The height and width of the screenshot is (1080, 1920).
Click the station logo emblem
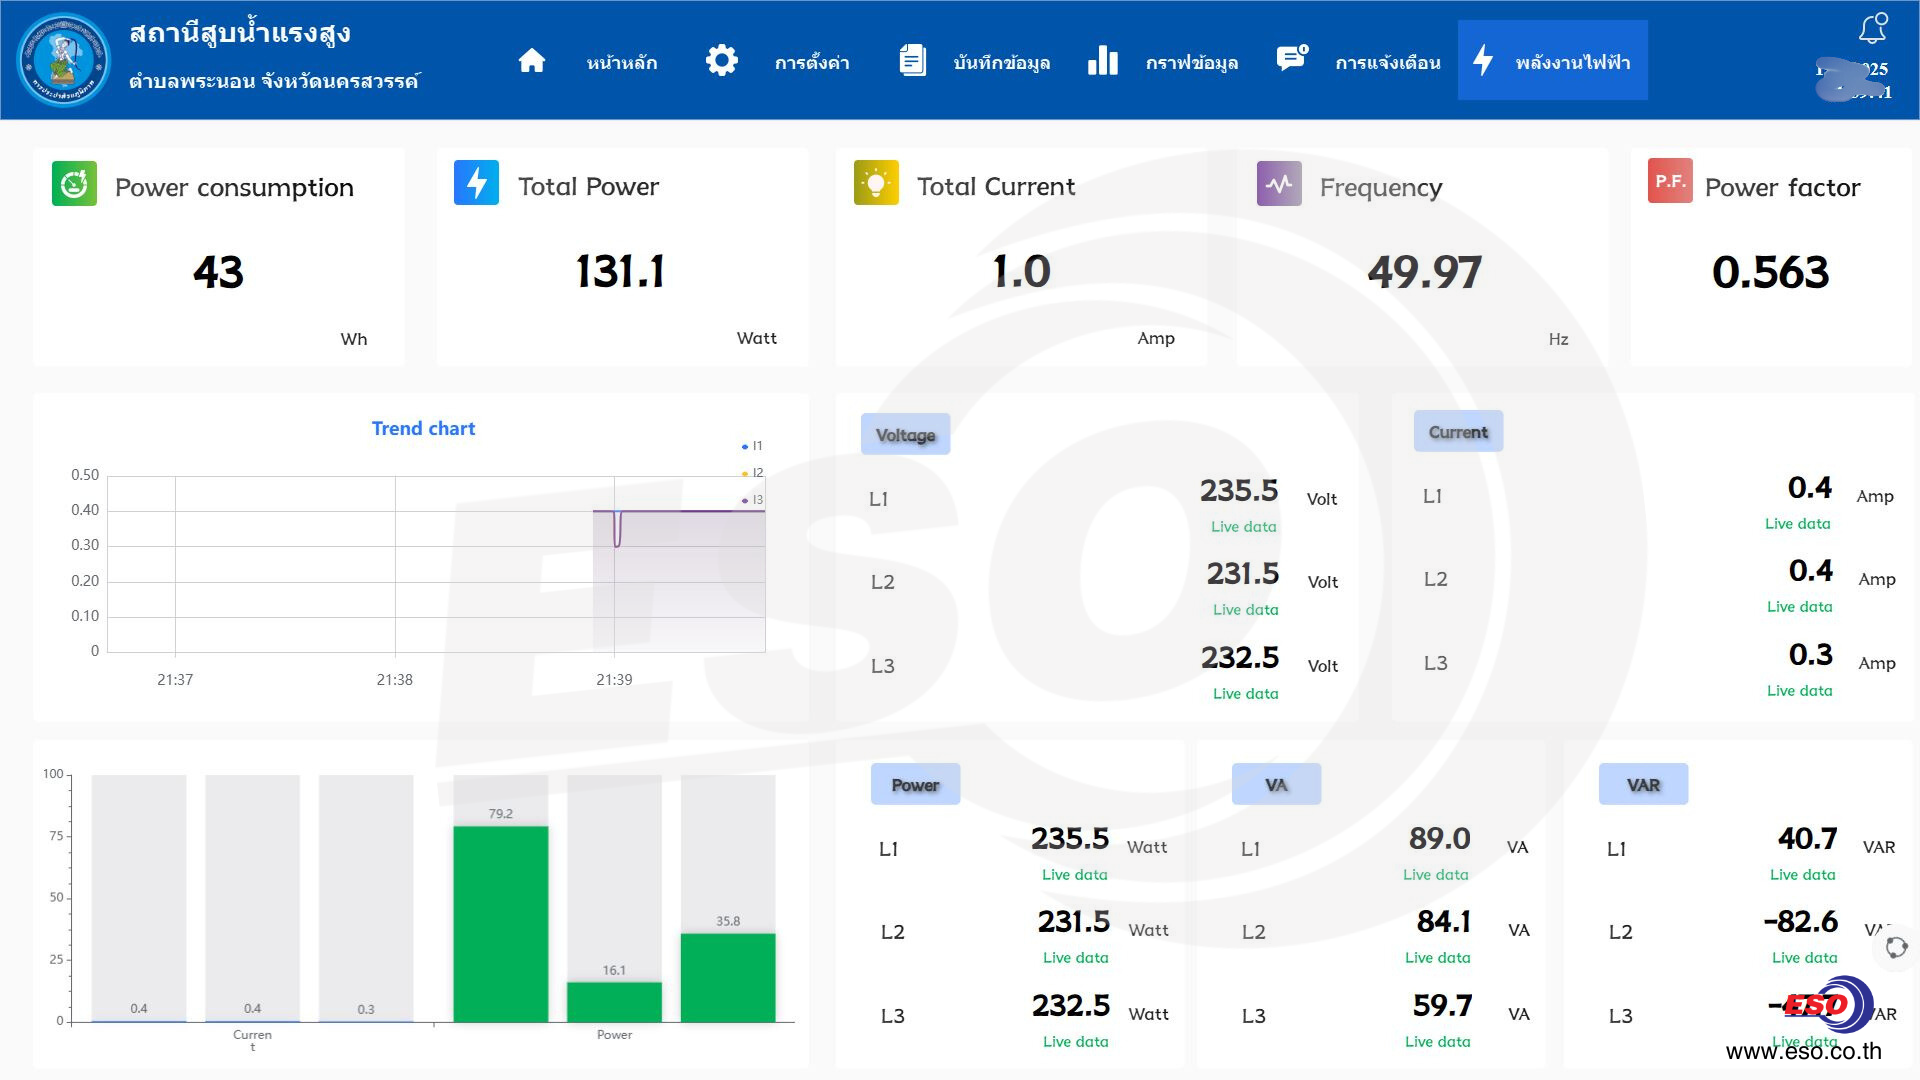64,60
